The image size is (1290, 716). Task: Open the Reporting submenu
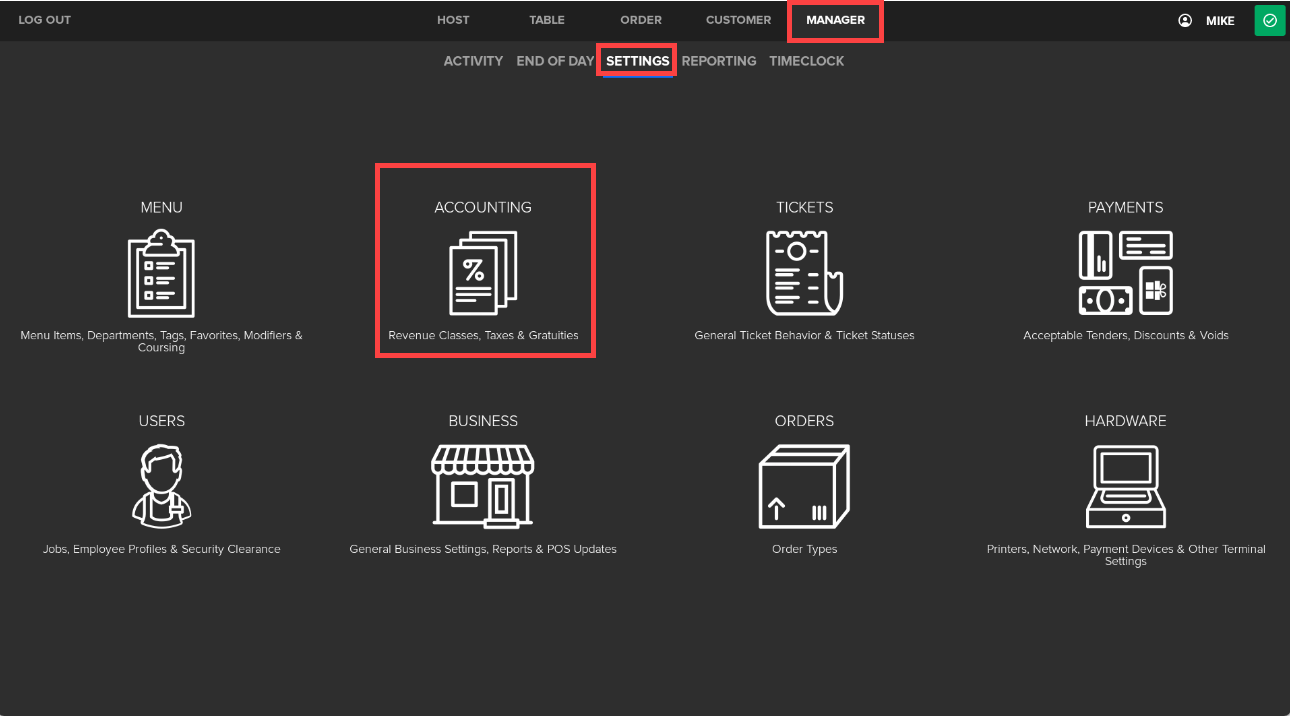click(718, 61)
